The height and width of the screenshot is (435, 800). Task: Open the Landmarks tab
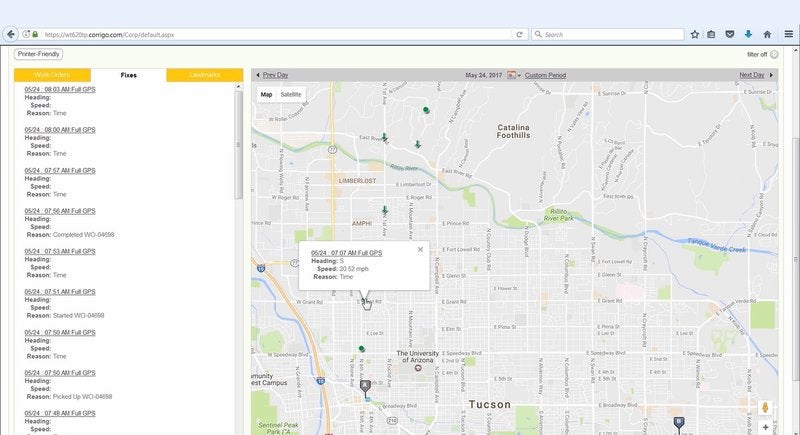(204, 75)
